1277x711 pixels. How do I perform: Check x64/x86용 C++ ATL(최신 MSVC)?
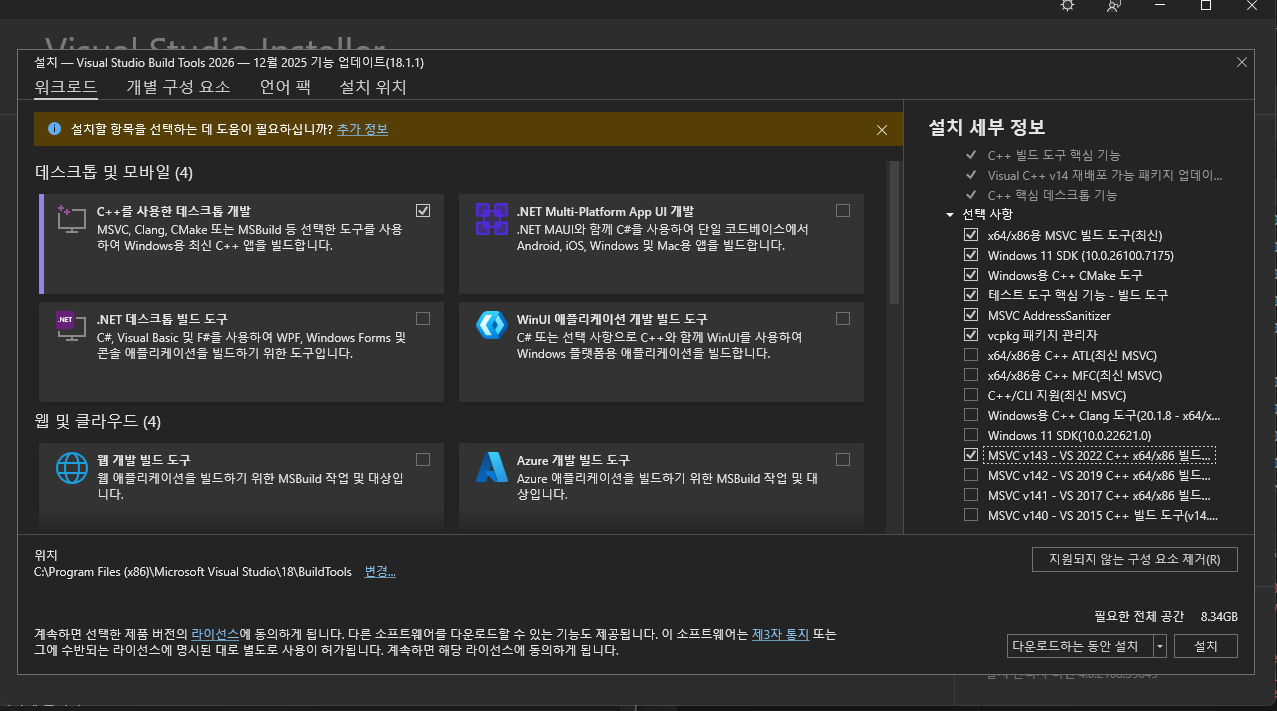pyautogui.click(x=971, y=355)
